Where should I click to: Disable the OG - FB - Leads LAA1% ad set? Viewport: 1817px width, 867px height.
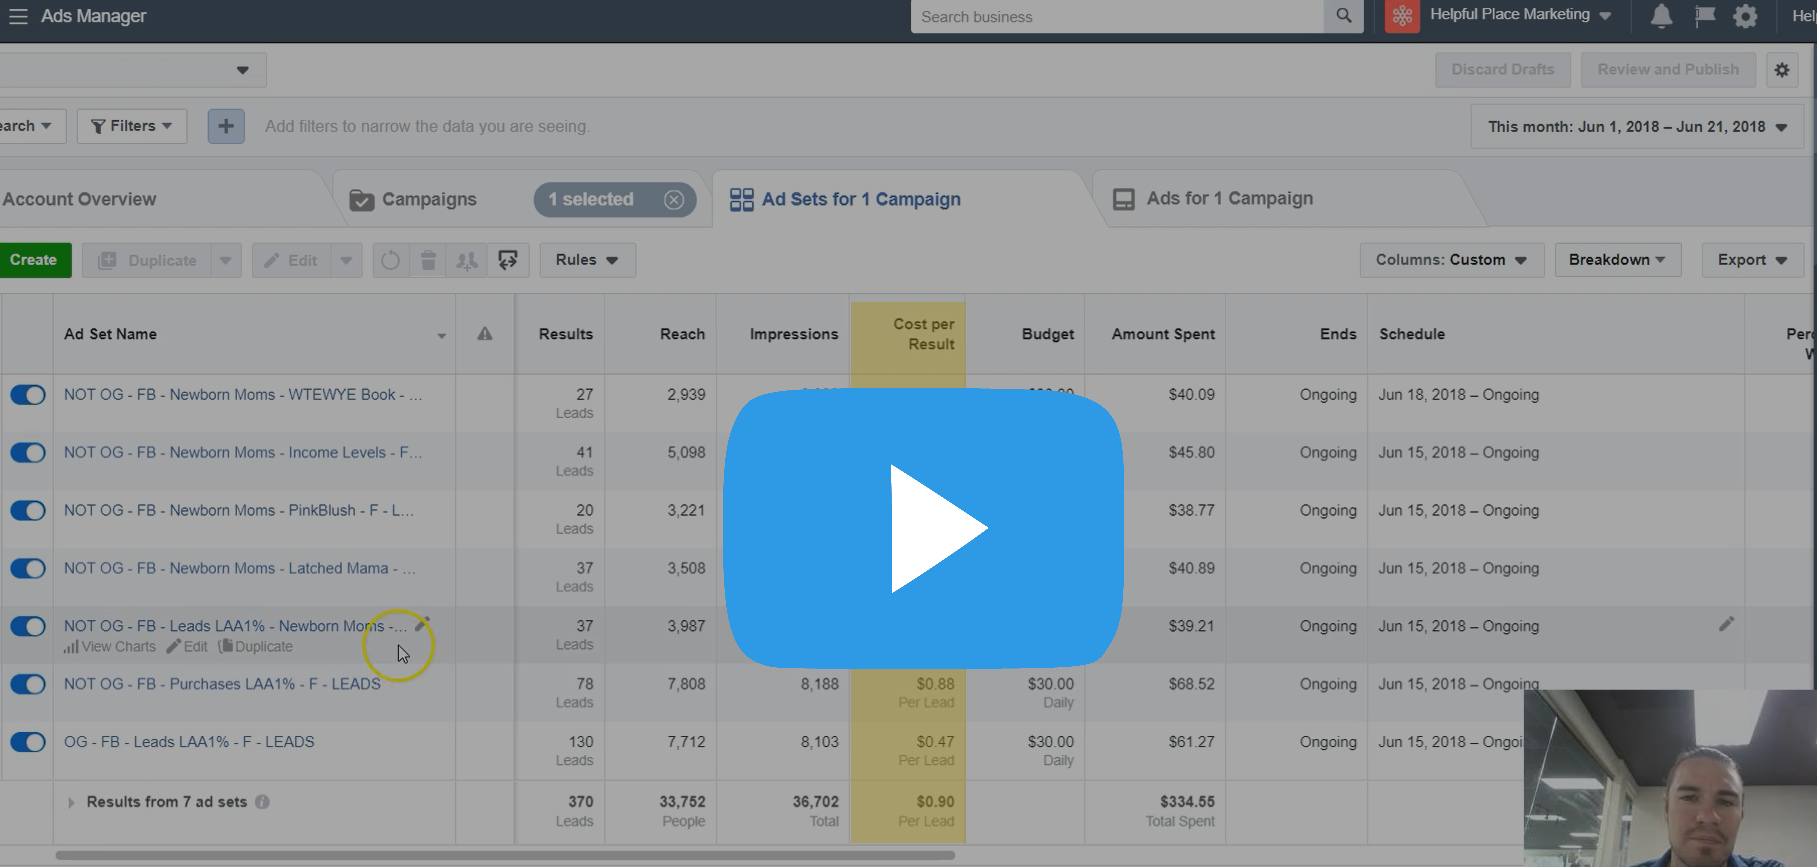point(28,743)
